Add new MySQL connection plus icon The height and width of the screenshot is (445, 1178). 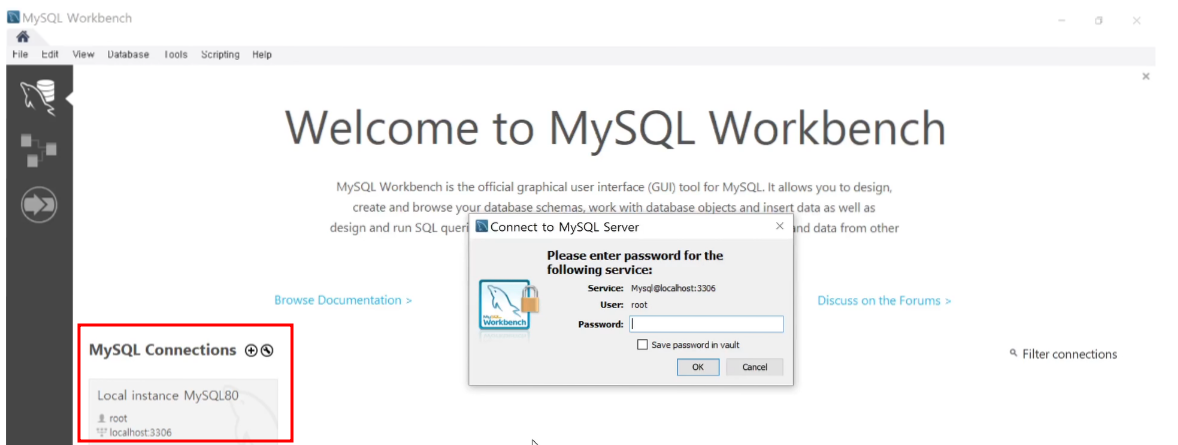pos(252,350)
